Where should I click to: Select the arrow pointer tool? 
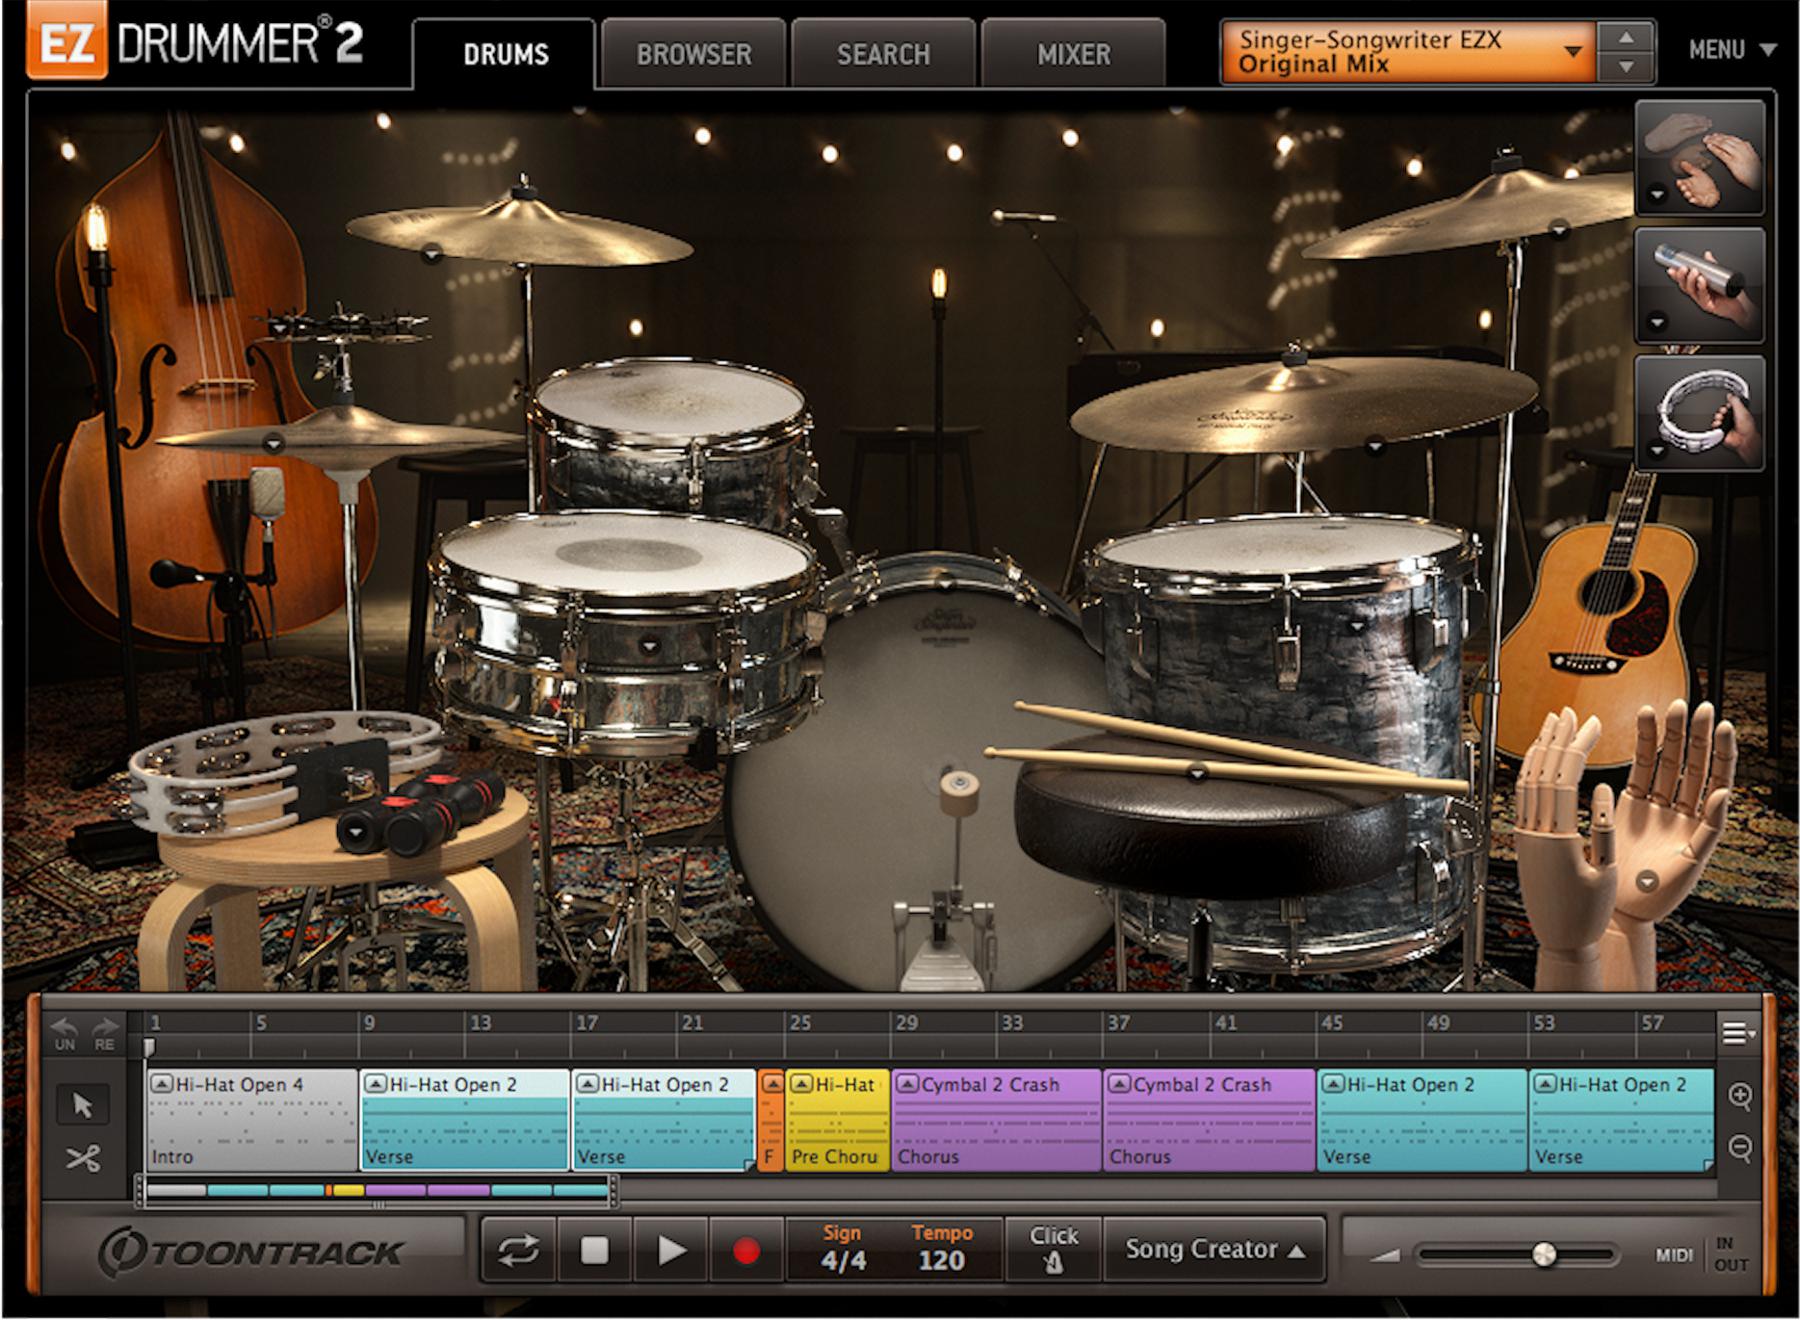pos(82,1105)
